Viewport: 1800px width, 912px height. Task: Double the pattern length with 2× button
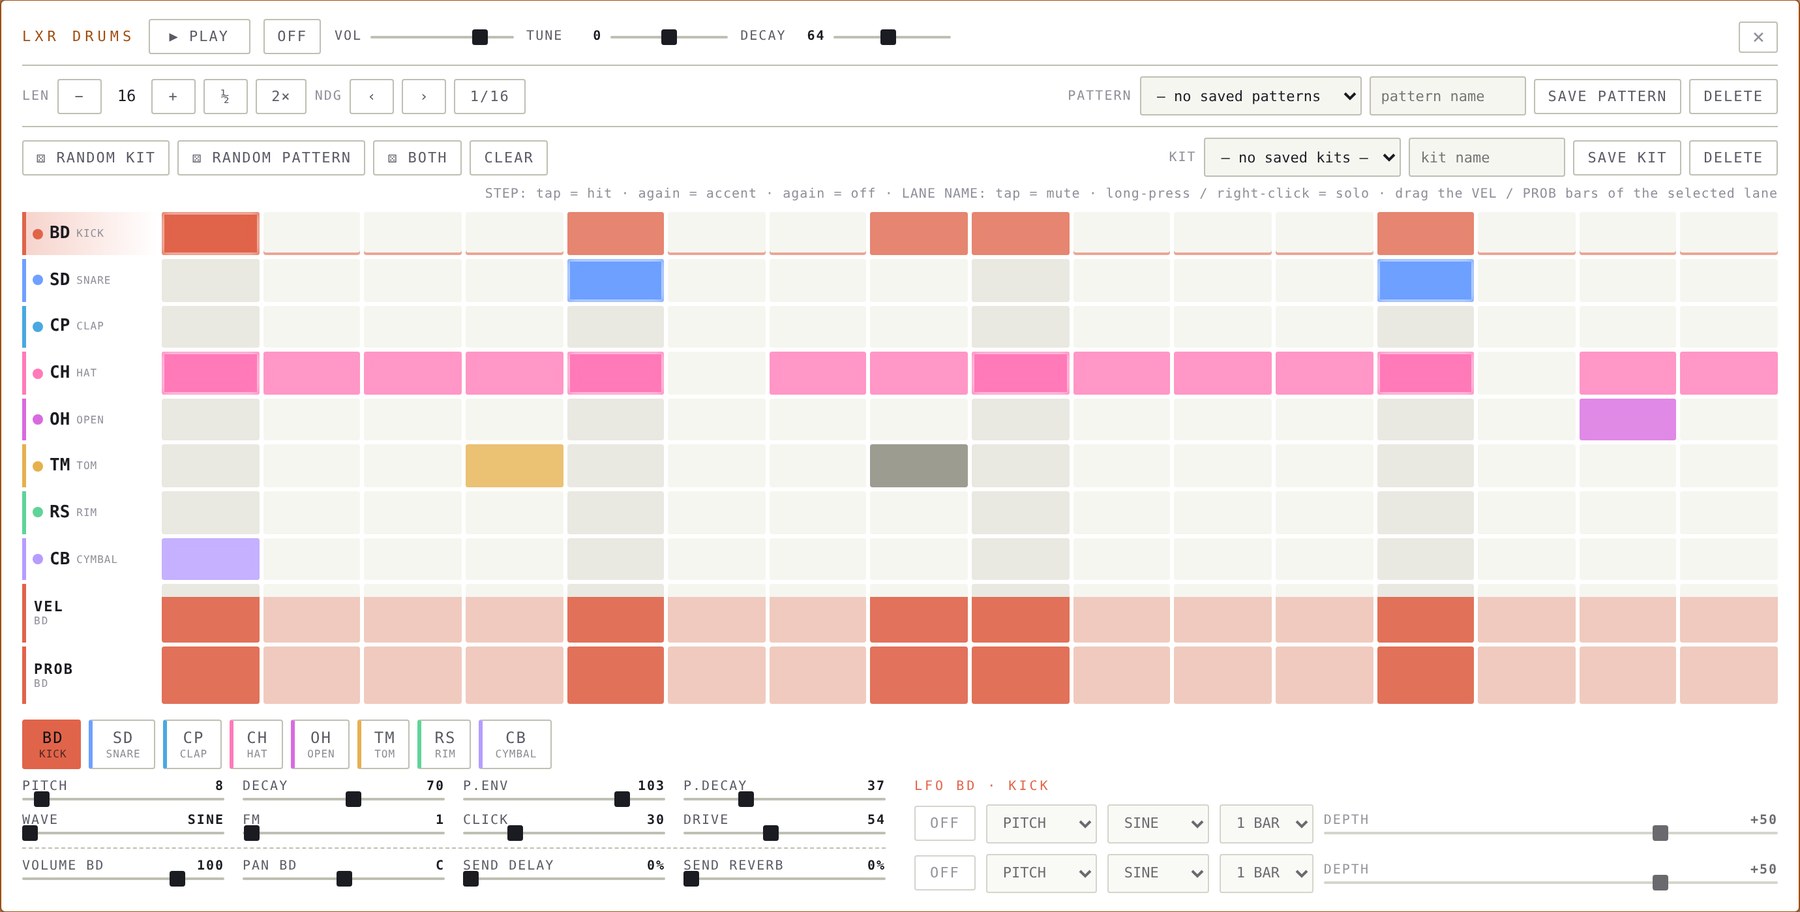(281, 96)
